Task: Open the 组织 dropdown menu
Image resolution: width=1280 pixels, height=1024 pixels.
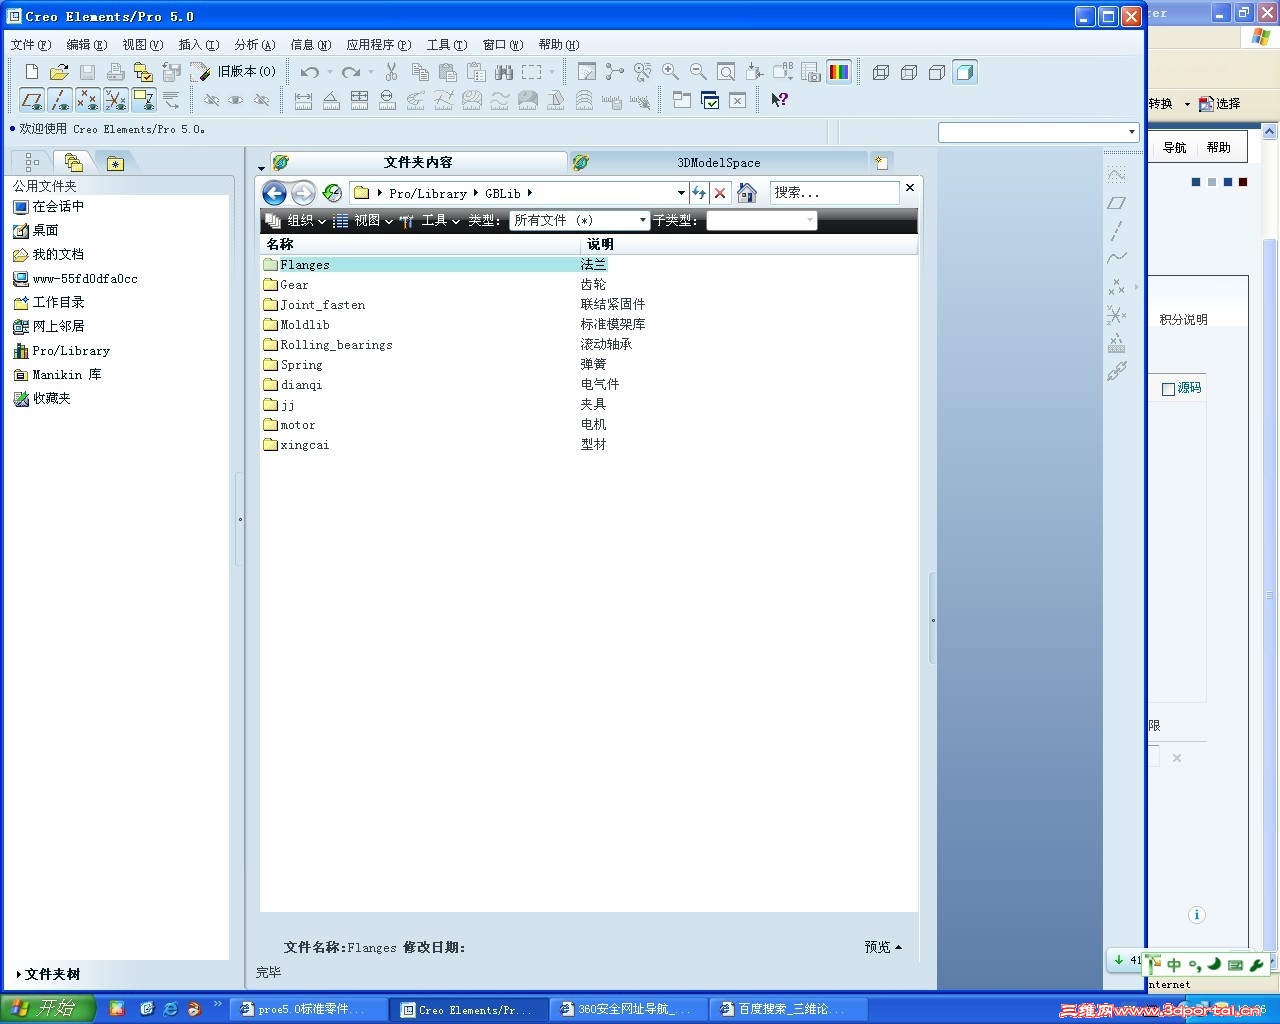Action: 296,221
